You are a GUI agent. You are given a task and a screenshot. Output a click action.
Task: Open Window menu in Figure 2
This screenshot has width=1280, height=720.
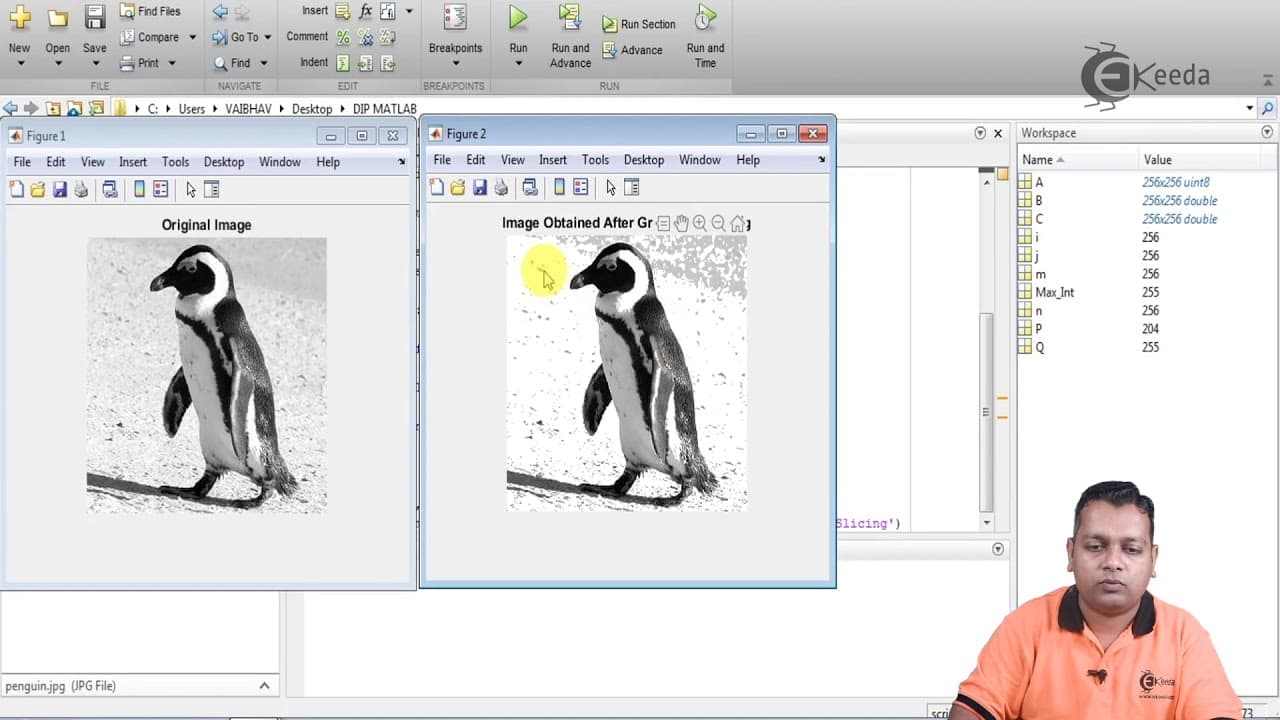tap(700, 160)
